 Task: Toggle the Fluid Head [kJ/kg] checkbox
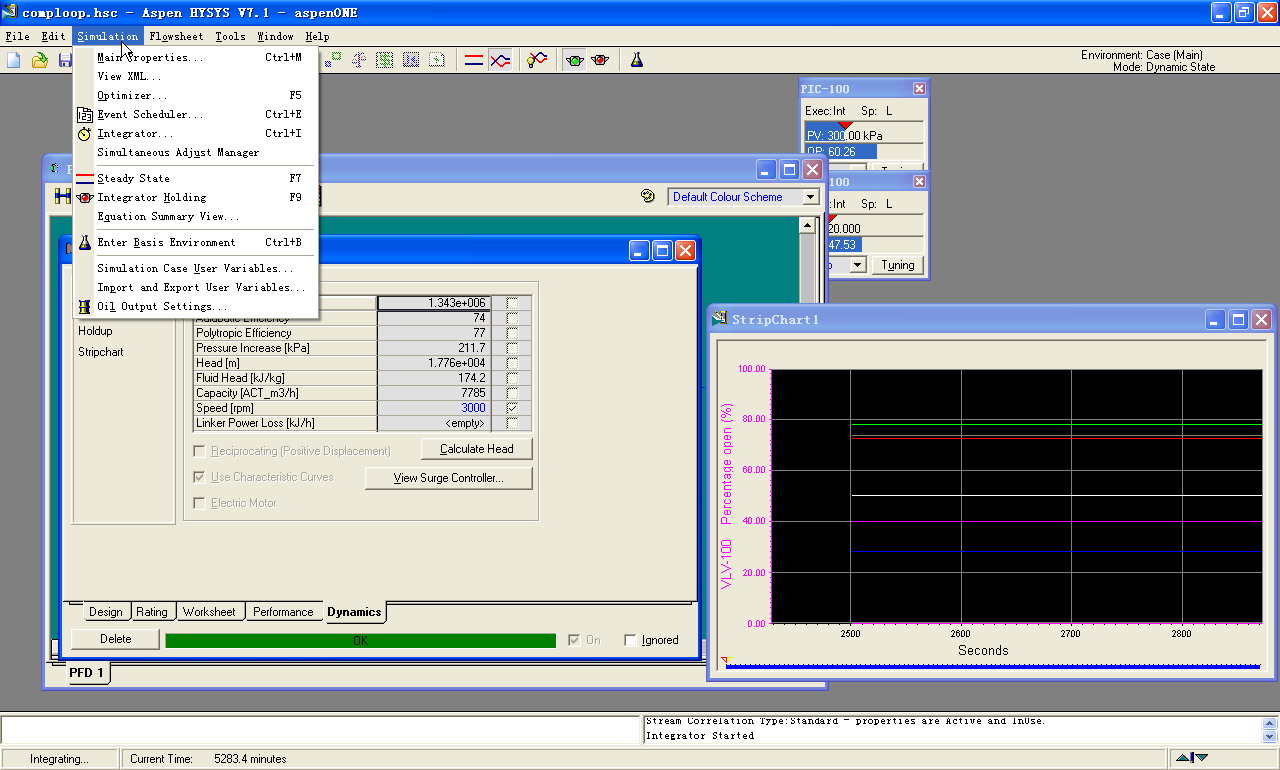click(x=512, y=378)
